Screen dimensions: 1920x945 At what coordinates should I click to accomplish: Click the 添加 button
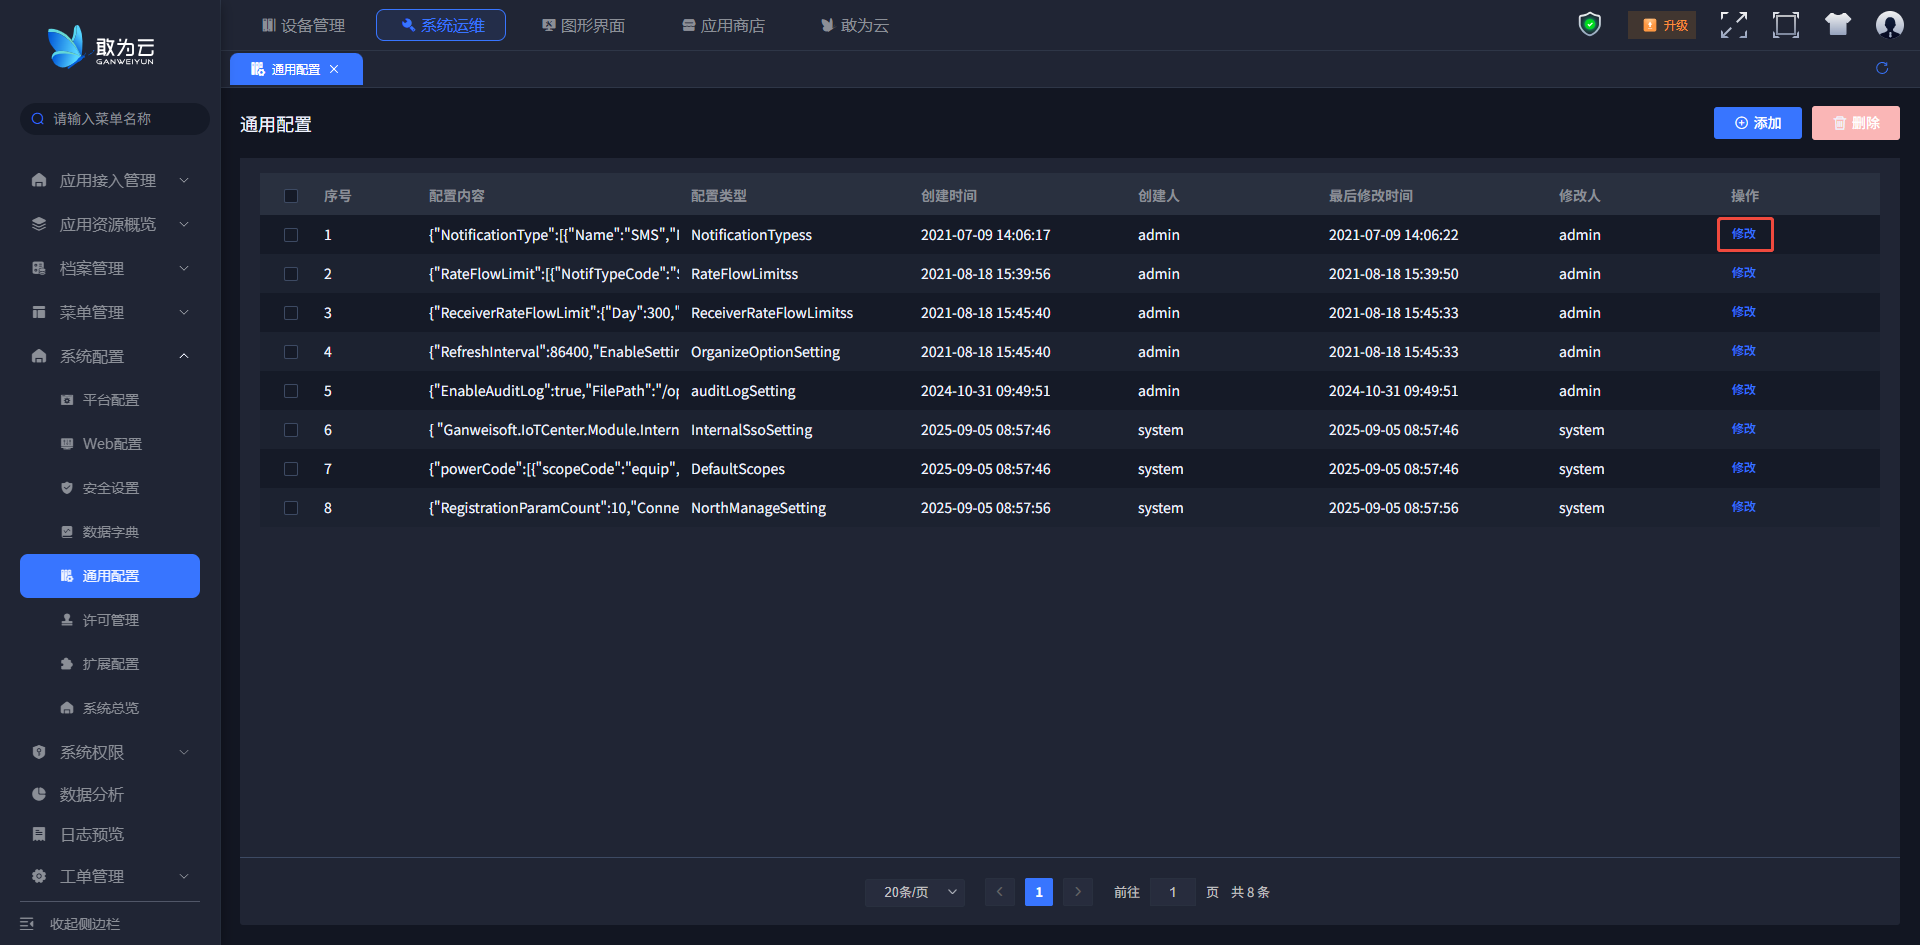pos(1757,123)
